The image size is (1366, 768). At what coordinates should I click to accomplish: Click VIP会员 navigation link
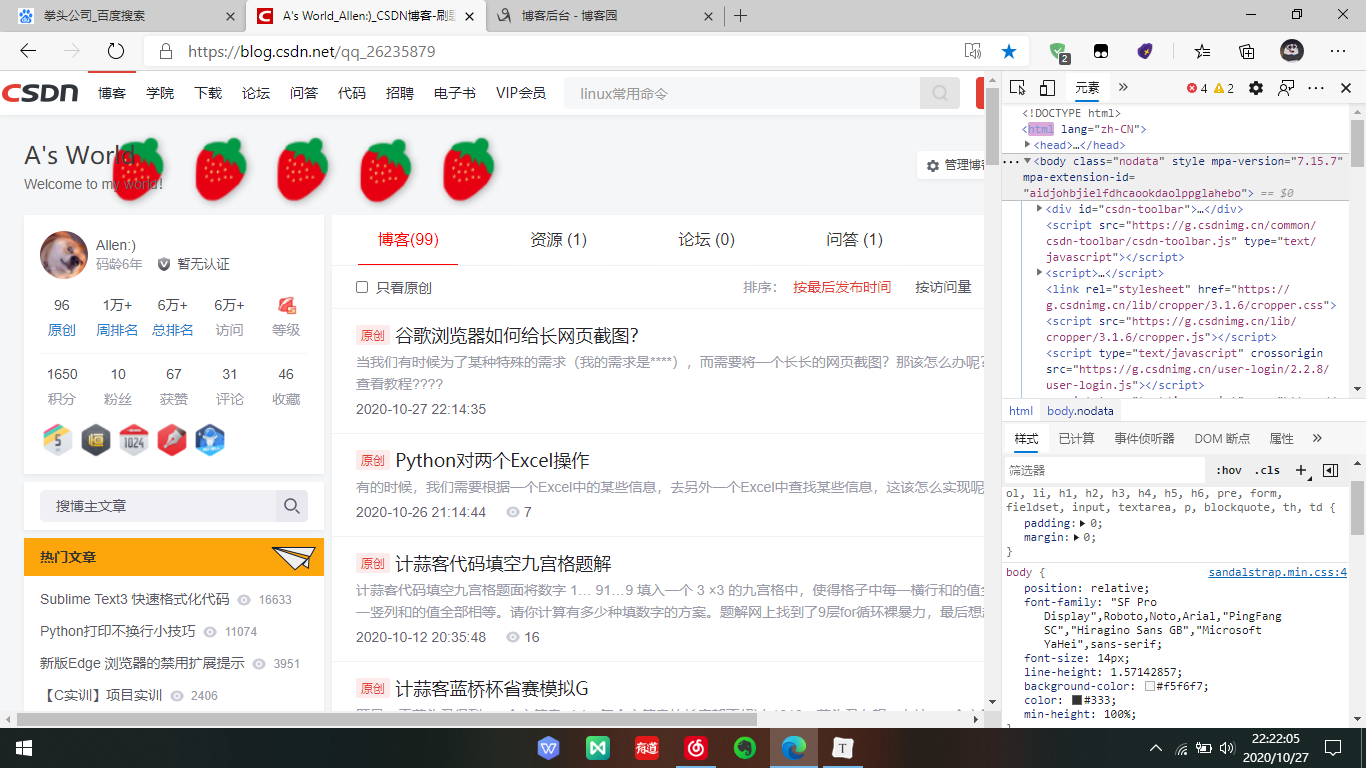(x=521, y=93)
